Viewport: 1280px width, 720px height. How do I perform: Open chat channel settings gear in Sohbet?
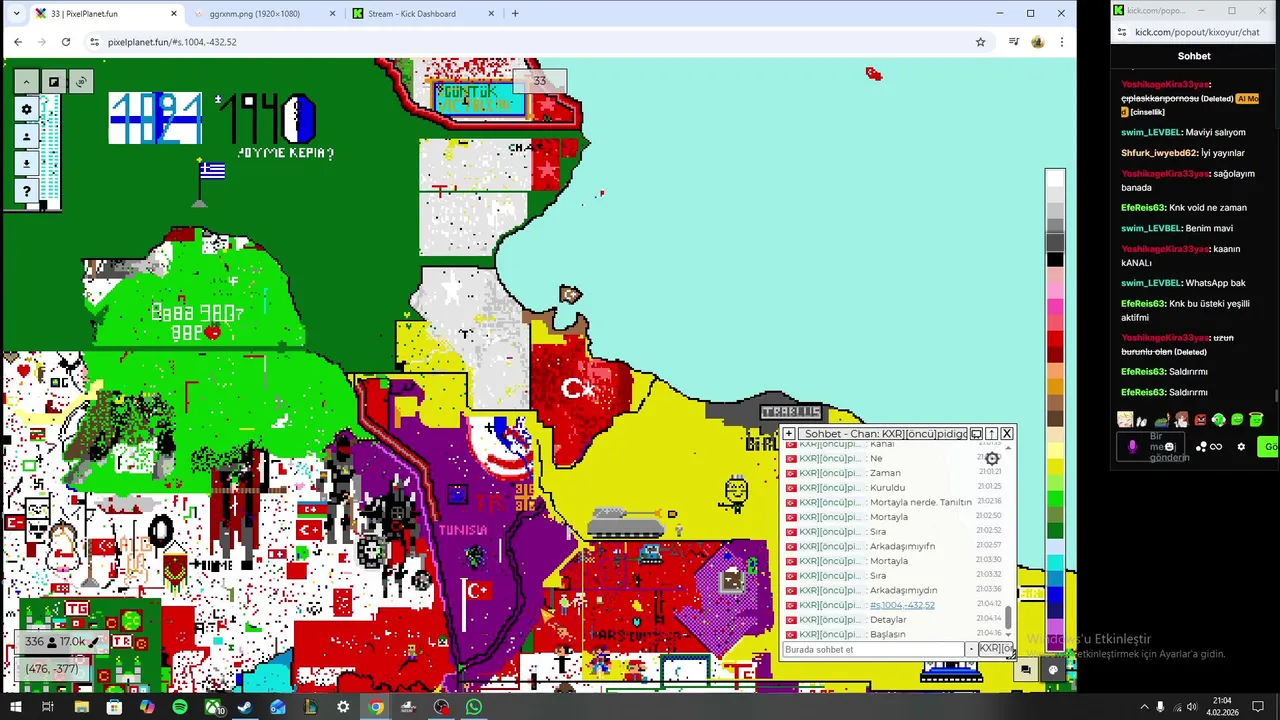click(x=991, y=458)
